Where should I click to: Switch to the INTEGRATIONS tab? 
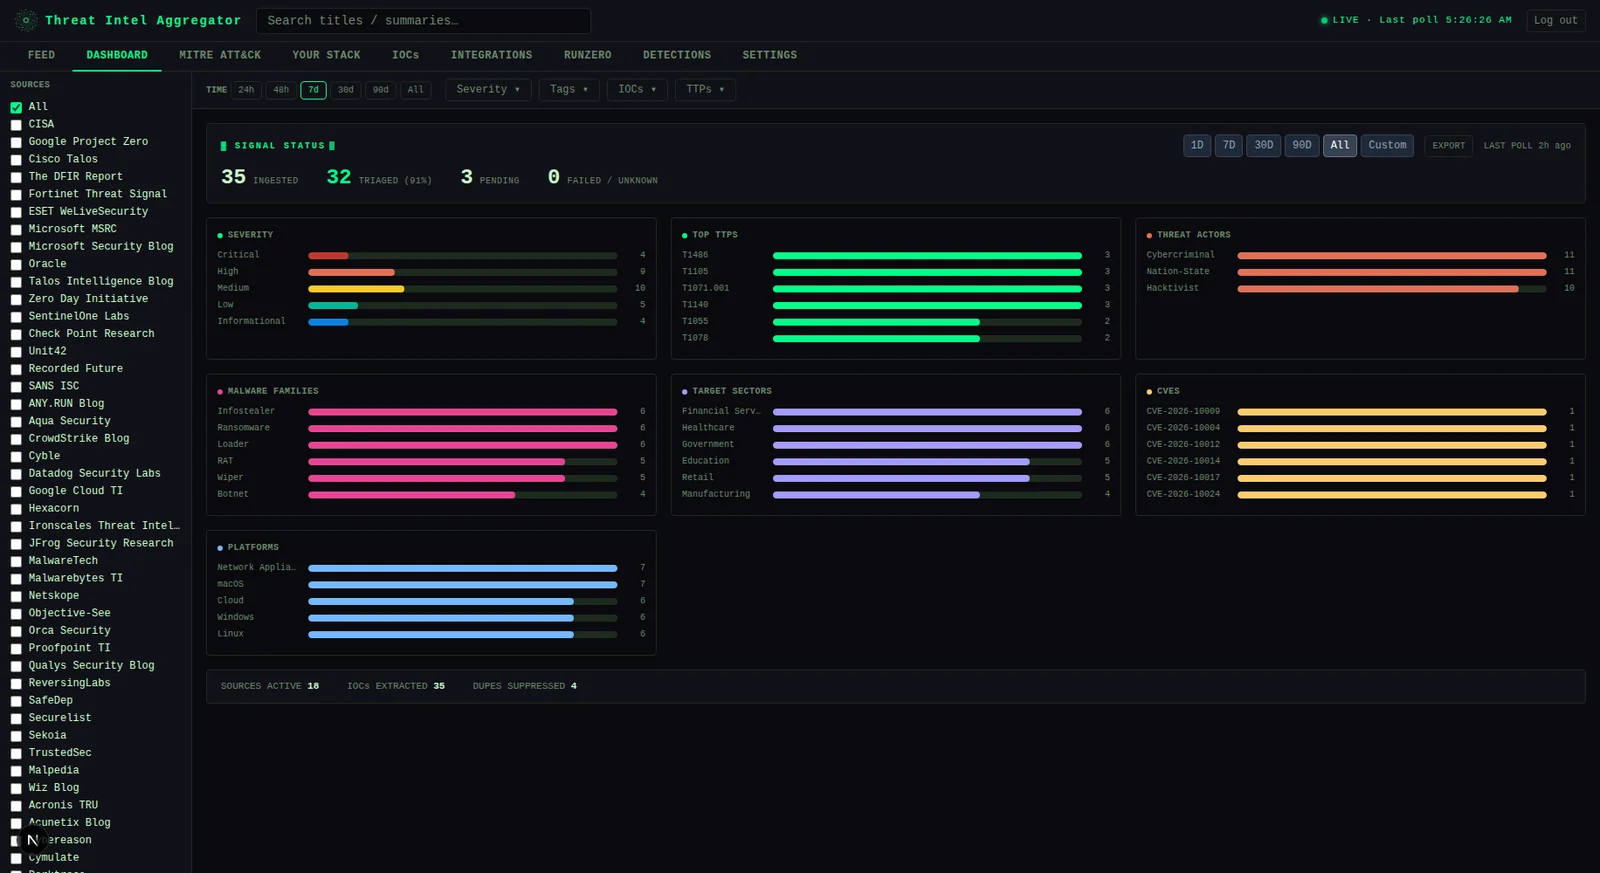[x=491, y=55]
